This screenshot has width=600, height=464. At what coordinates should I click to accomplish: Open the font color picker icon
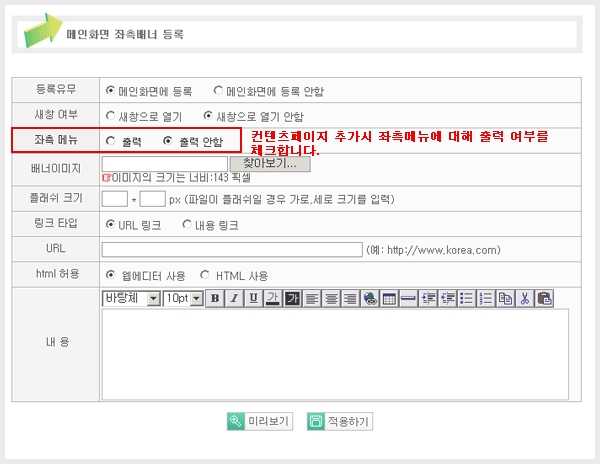[x=272, y=298]
